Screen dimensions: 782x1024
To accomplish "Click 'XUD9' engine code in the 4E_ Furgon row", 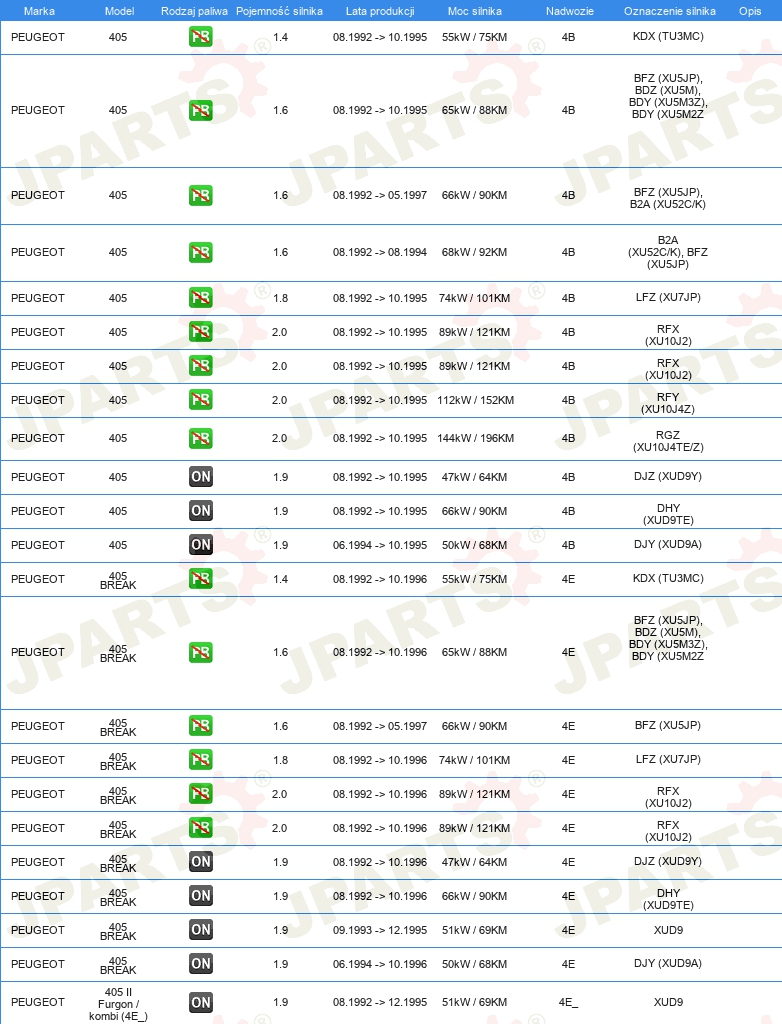I will coord(668,1002).
